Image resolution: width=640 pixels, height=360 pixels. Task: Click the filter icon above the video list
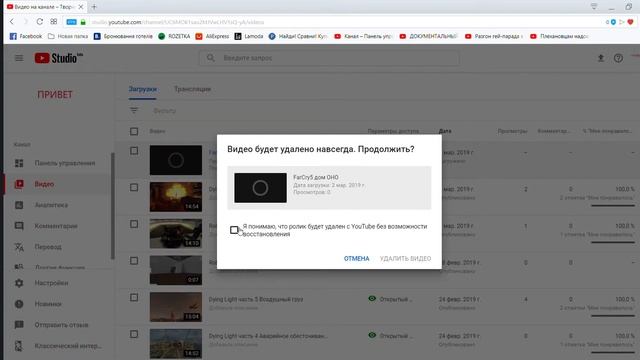tap(134, 111)
